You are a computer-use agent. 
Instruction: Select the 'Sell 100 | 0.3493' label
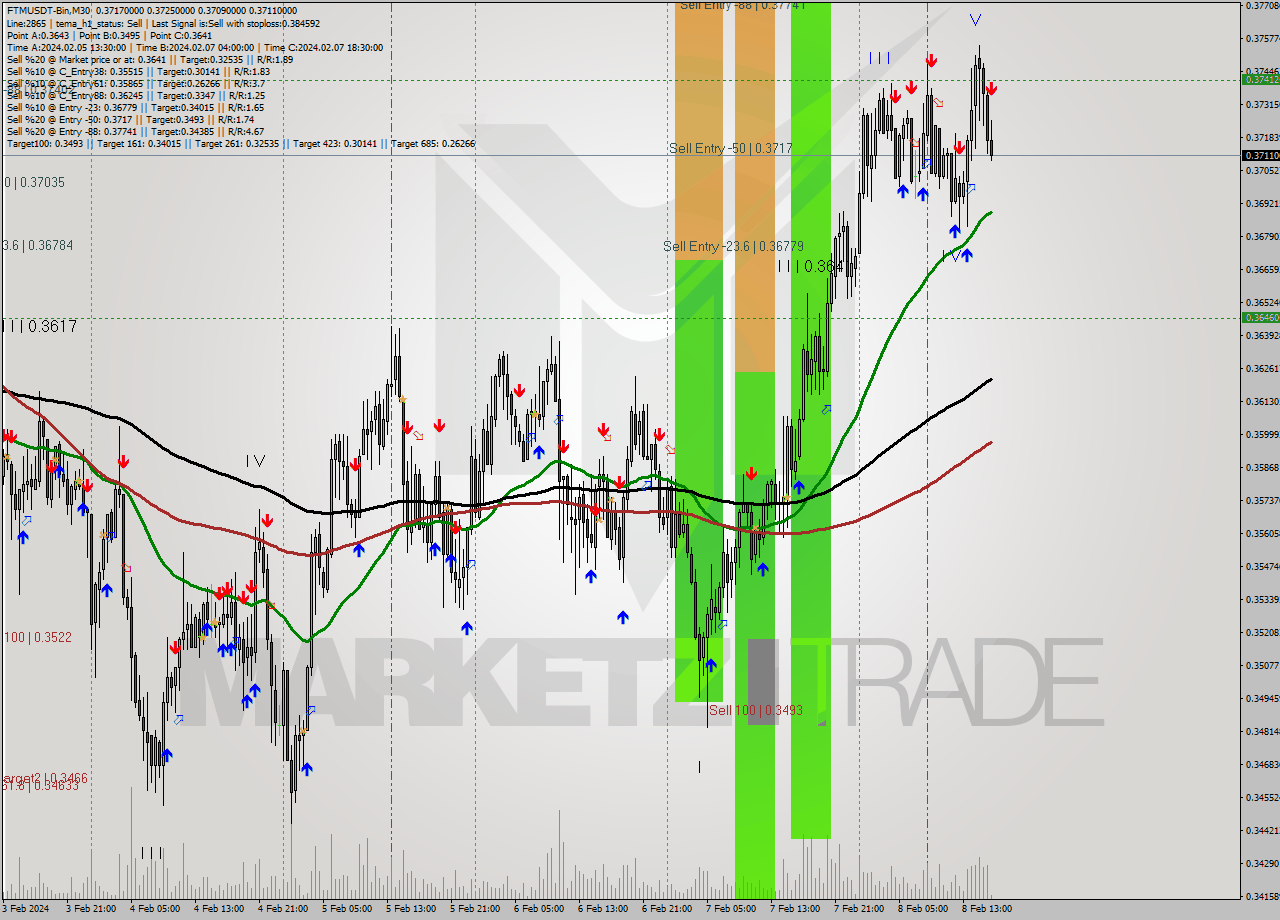[x=756, y=710]
